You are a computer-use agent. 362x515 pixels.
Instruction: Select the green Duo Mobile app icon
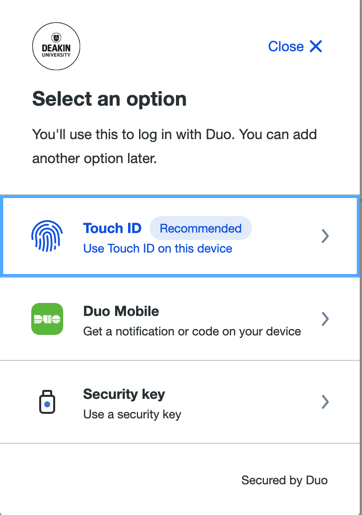point(47,319)
